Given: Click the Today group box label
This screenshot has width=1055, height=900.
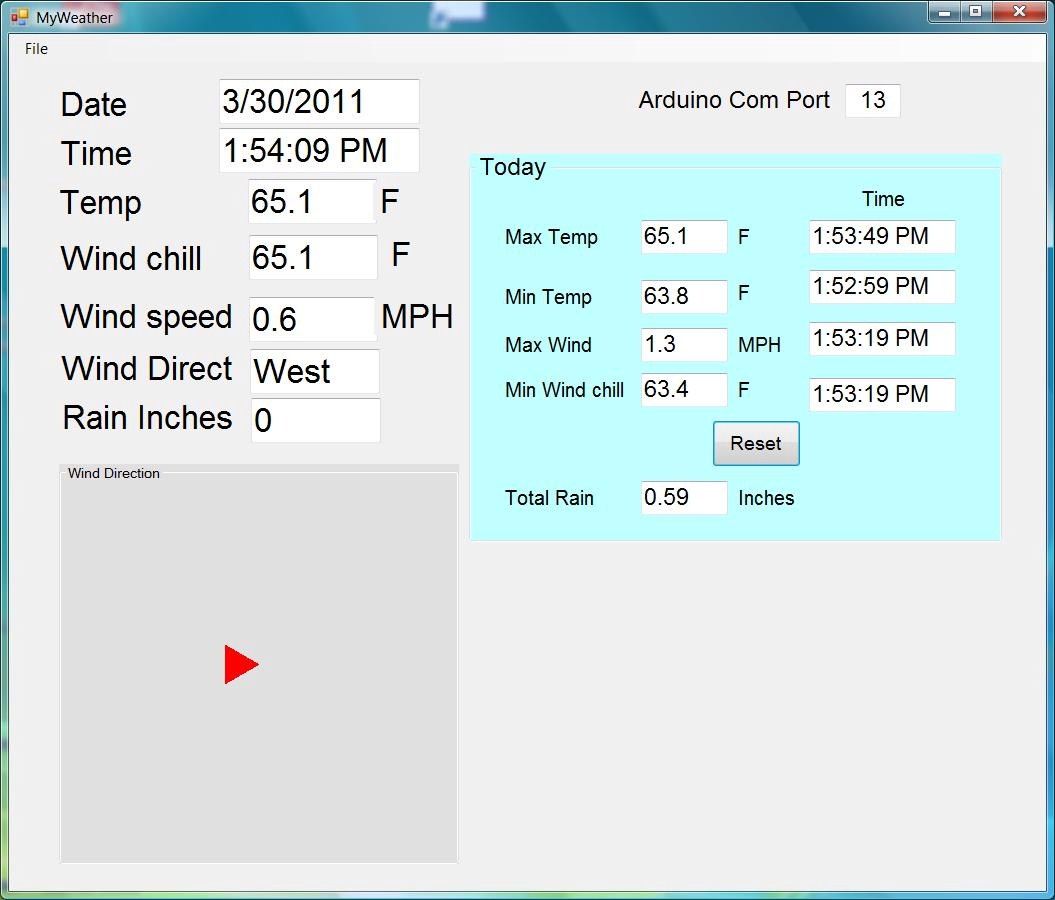Looking at the screenshot, I should (512, 167).
